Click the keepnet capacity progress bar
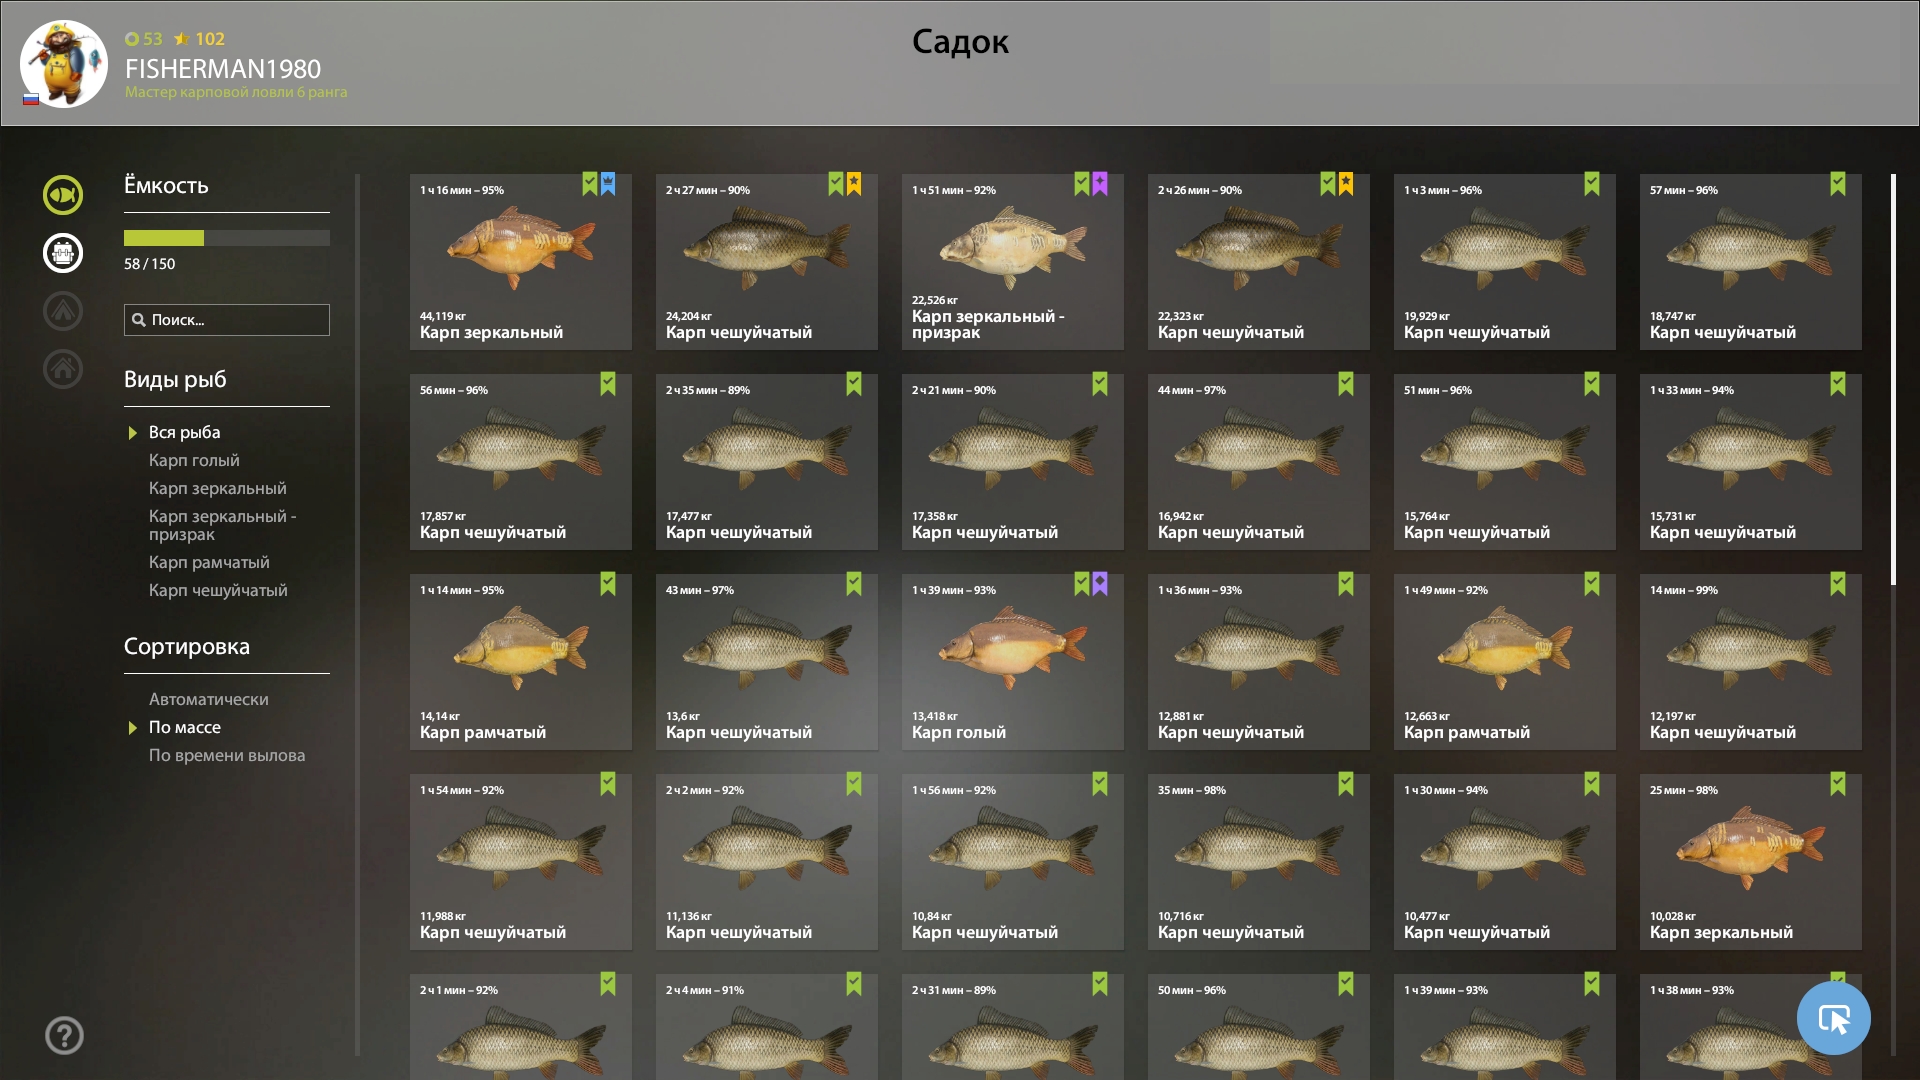This screenshot has height=1080, width=1920. pyautogui.click(x=227, y=238)
